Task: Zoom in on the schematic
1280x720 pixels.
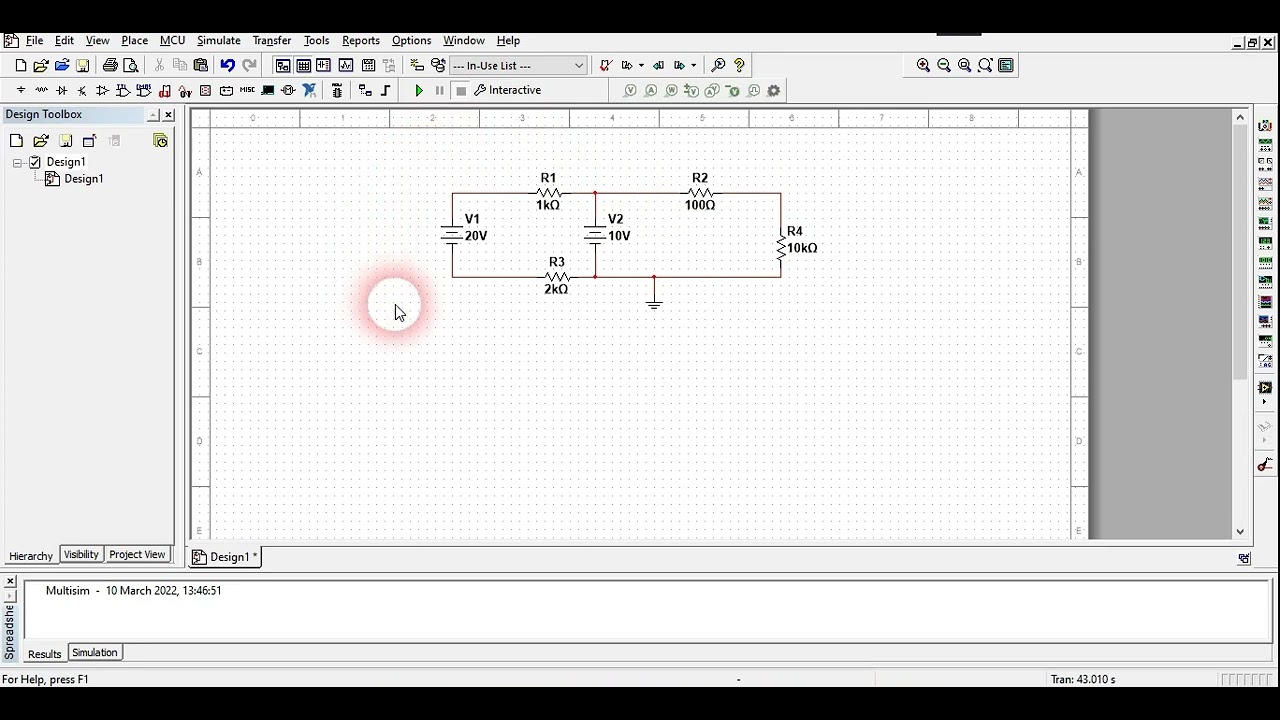Action: pos(923,65)
